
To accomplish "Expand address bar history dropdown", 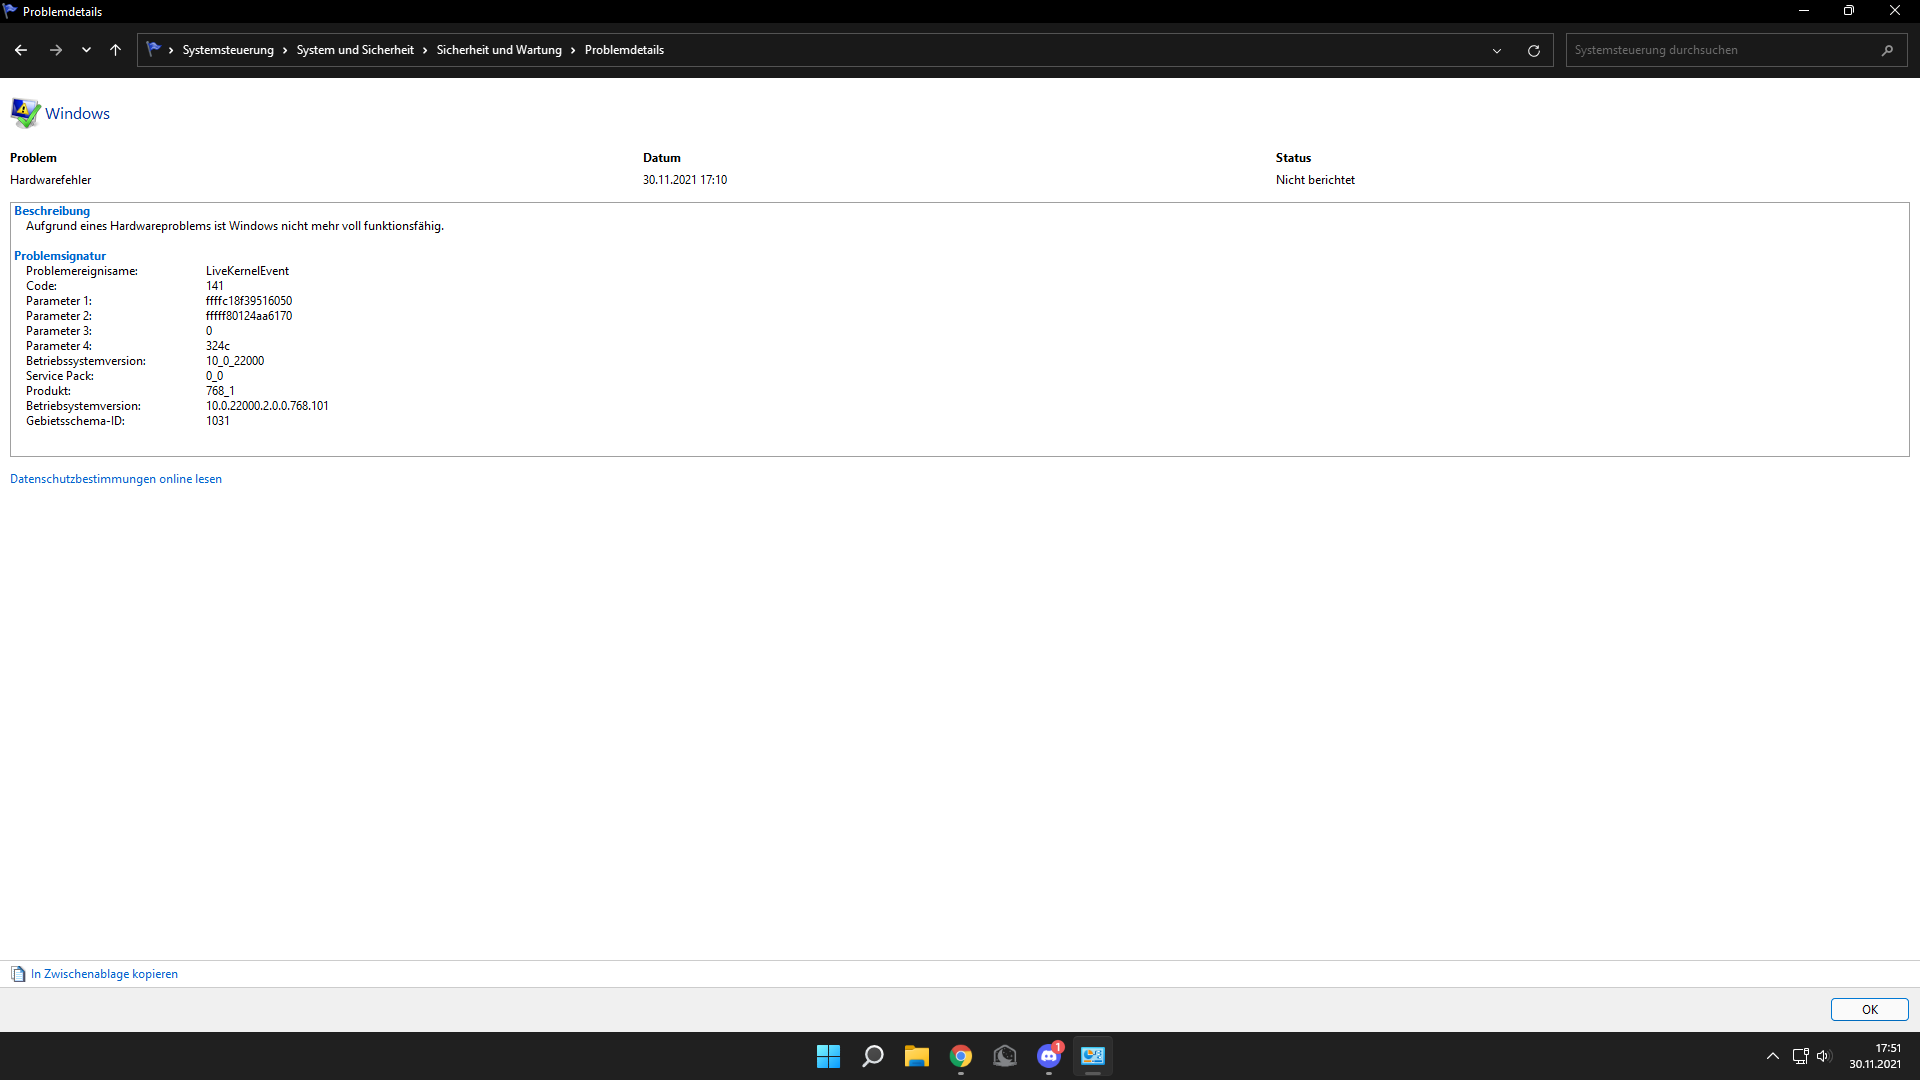I will coord(1497,50).
